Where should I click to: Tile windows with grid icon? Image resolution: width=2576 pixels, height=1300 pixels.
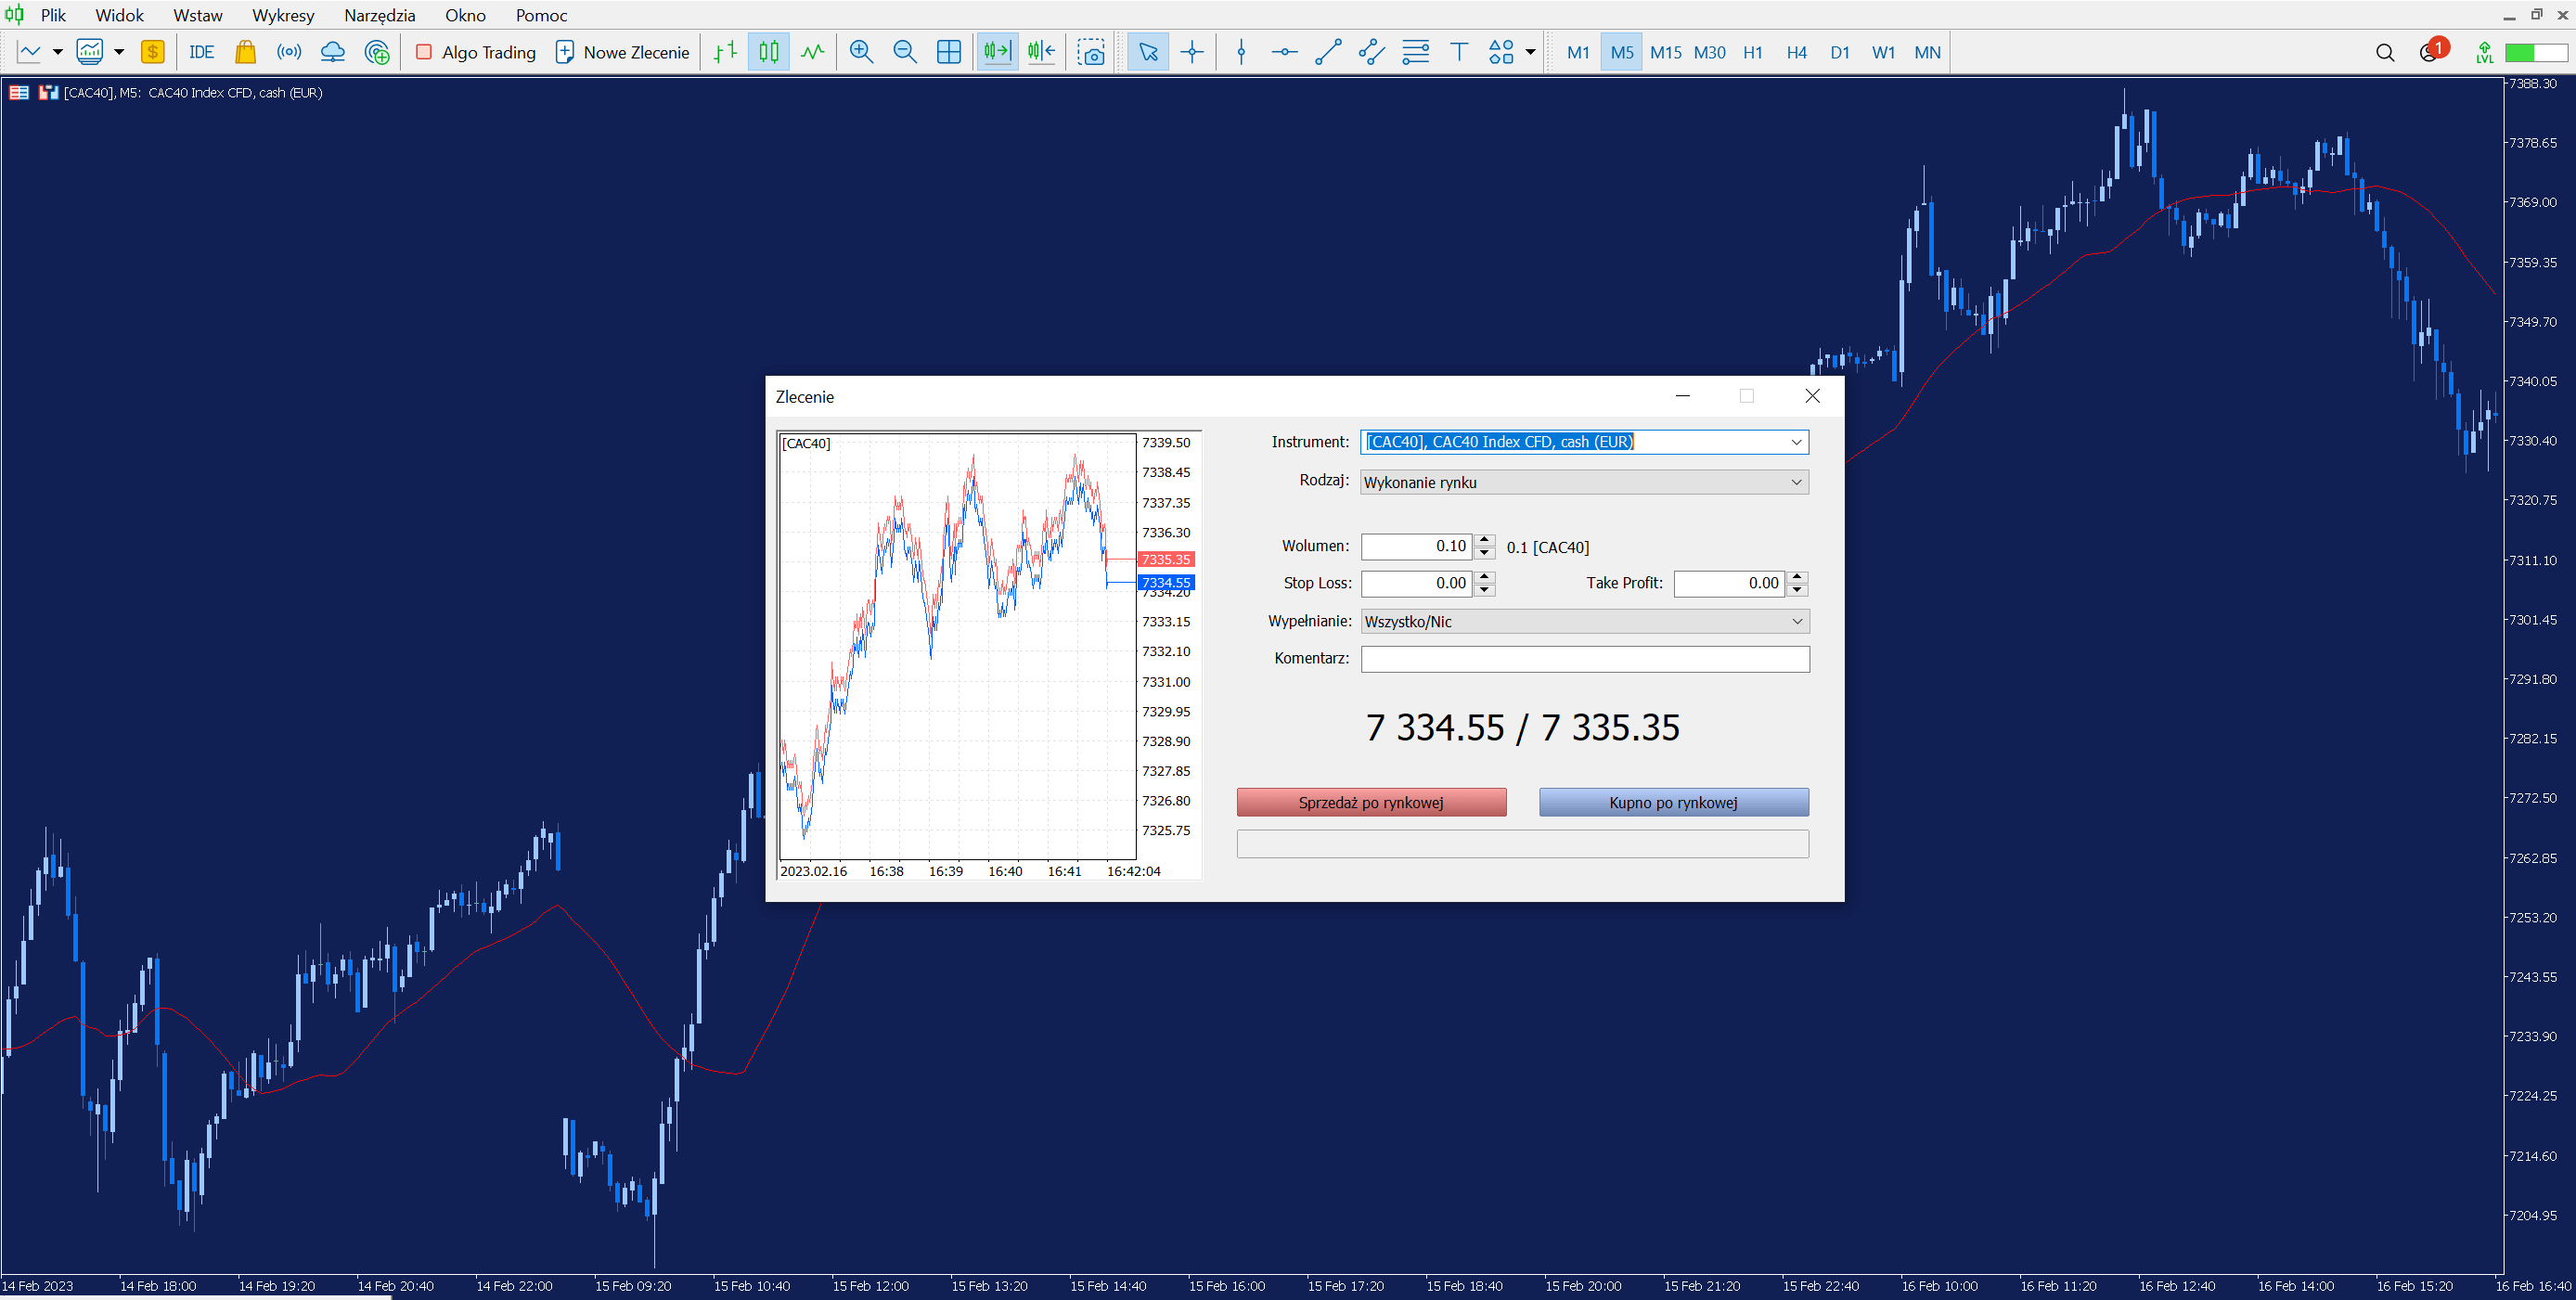point(949,52)
